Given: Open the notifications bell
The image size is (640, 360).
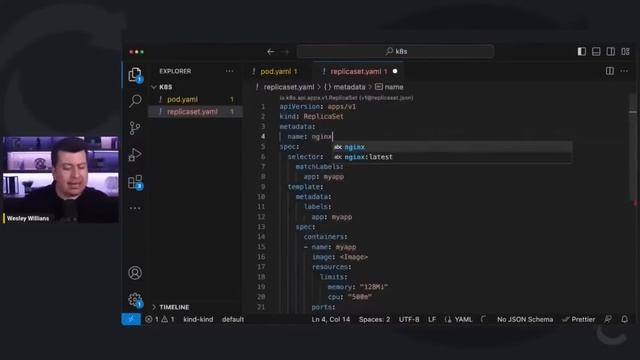Looking at the screenshot, I should pyautogui.click(x=624, y=319).
